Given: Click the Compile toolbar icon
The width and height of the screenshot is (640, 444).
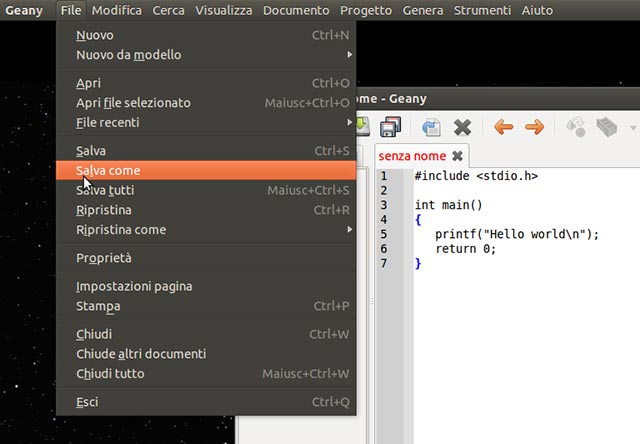Looking at the screenshot, I should (576, 127).
